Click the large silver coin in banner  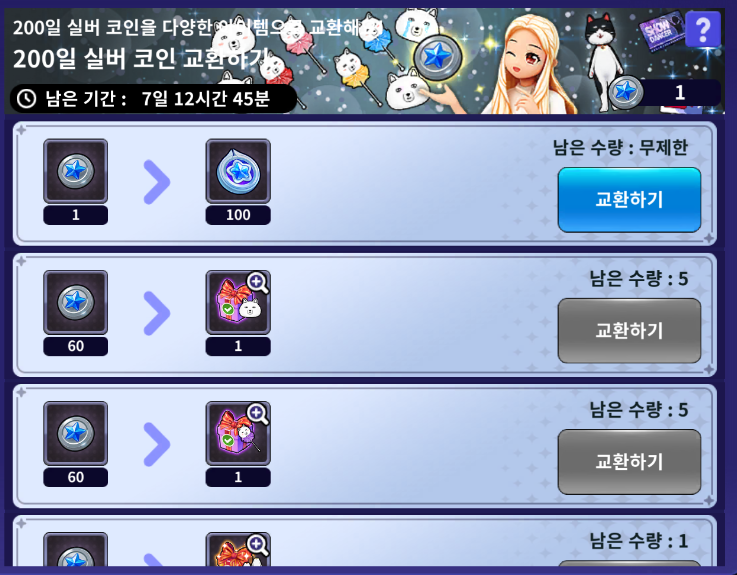437,57
